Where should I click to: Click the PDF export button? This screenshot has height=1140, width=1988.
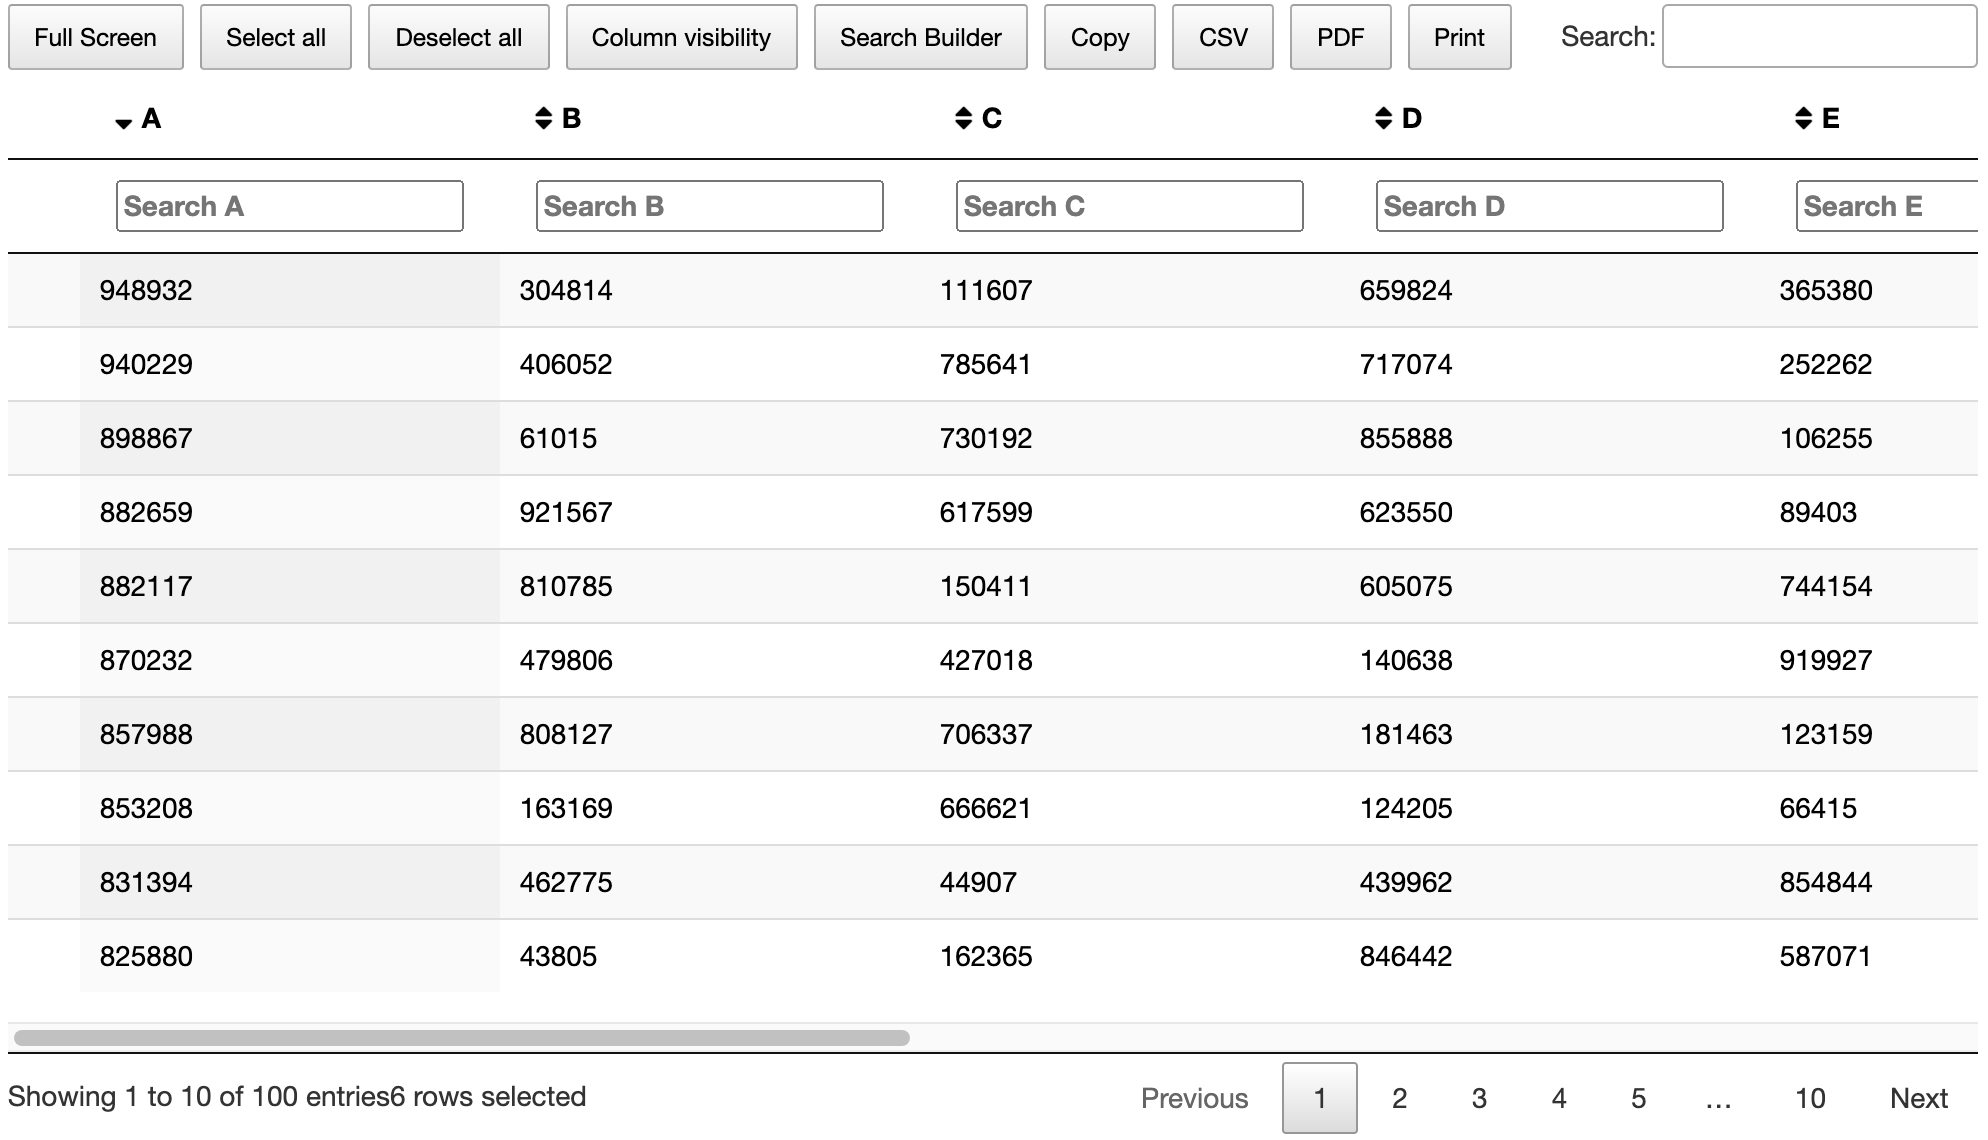1339,38
